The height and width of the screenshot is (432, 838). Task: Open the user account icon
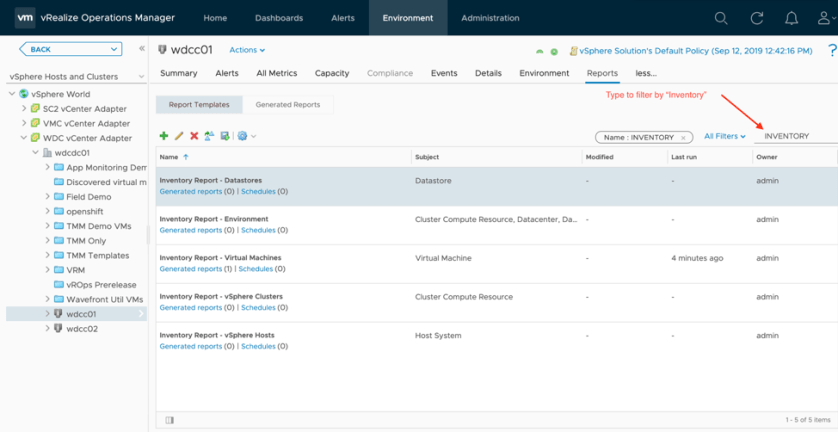826,18
